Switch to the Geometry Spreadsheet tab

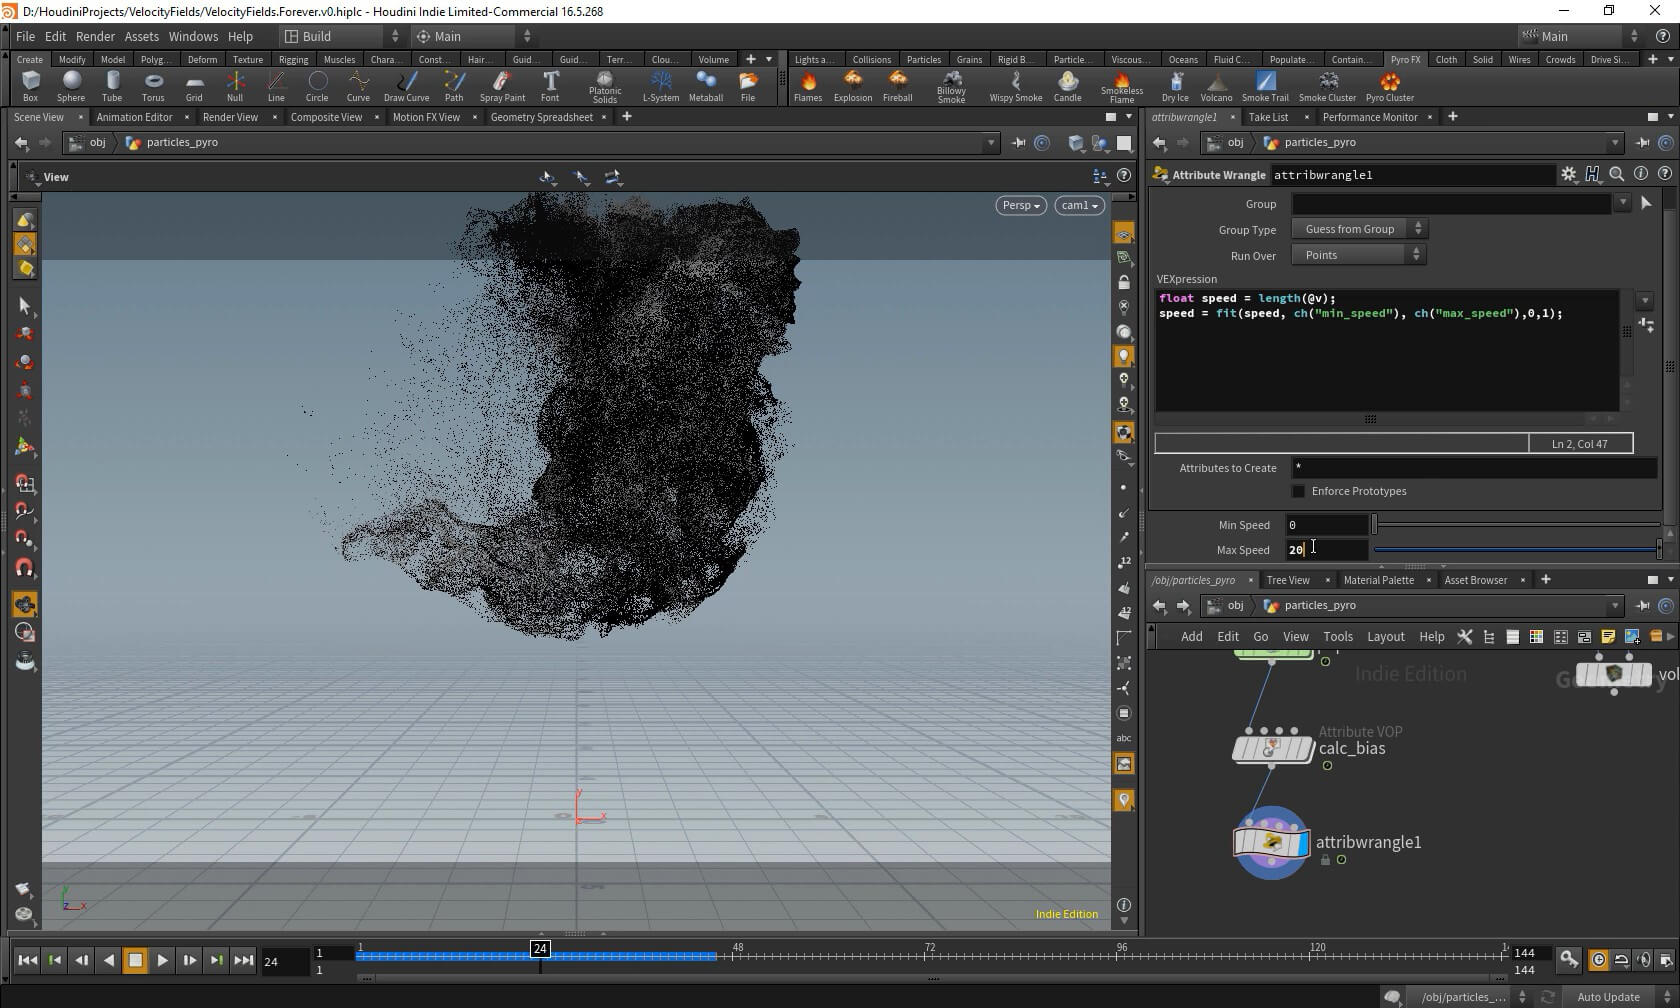[x=541, y=117]
